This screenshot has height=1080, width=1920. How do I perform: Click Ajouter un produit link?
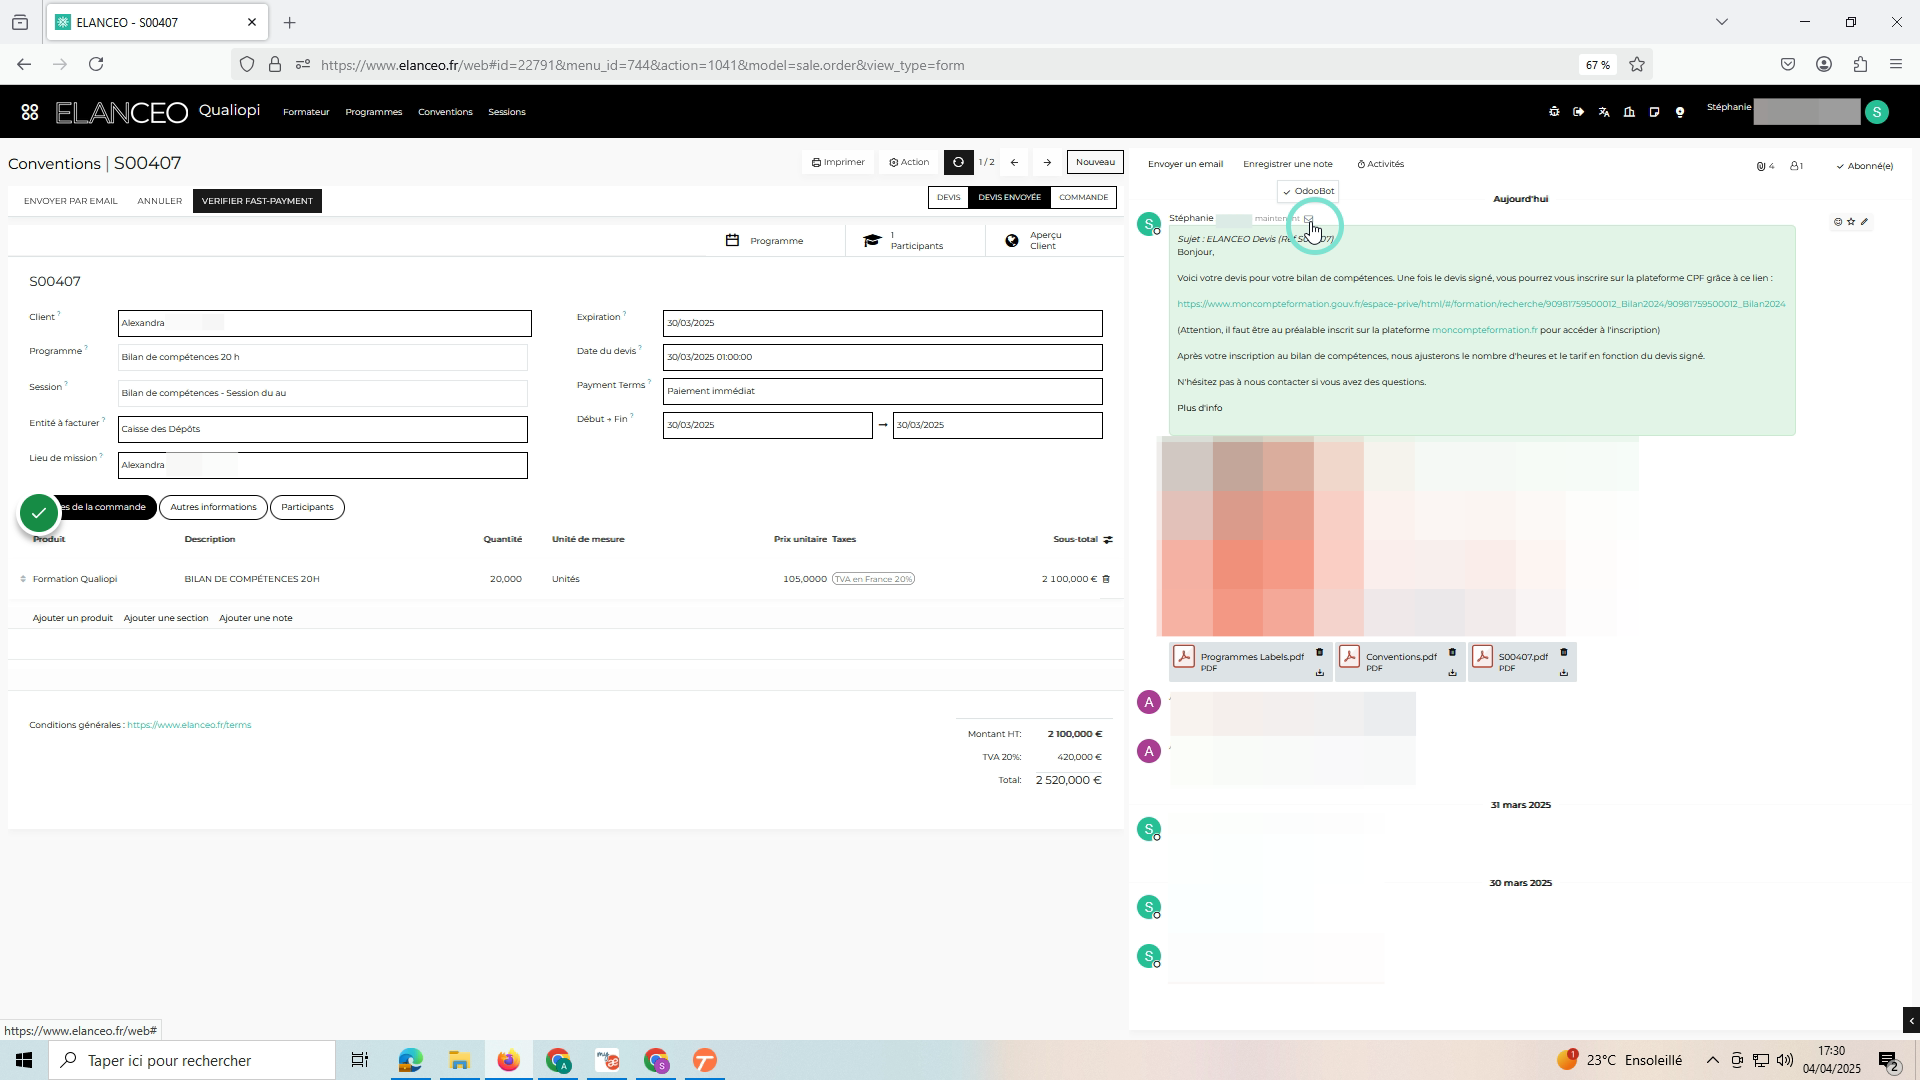point(72,618)
